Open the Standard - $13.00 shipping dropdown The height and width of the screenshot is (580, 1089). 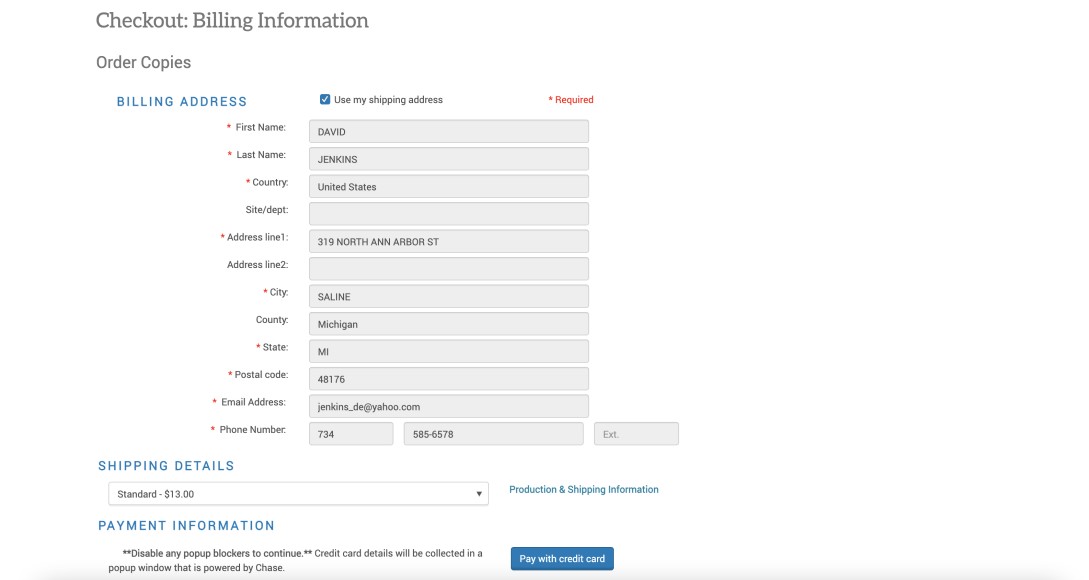(298, 494)
